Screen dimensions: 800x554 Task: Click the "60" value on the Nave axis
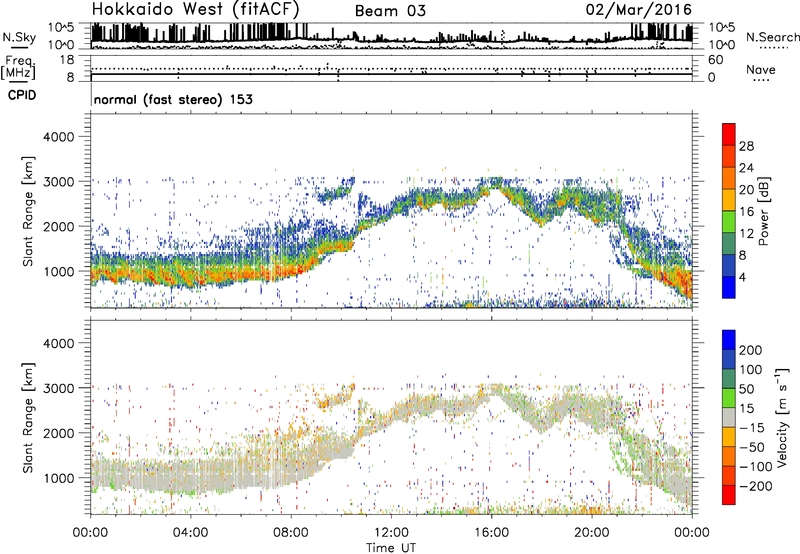pos(715,60)
